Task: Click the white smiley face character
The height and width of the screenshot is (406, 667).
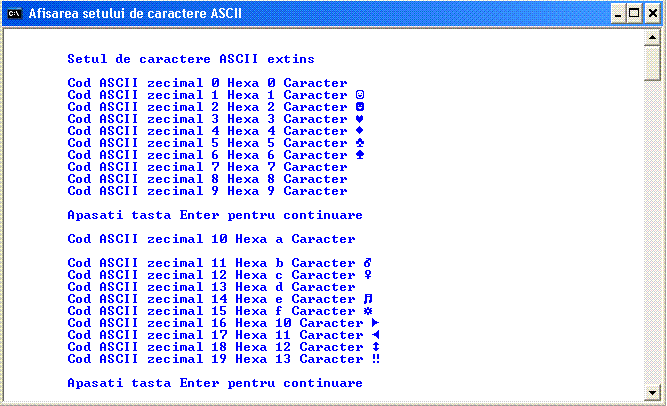Action: pyautogui.click(x=360, y=95)
